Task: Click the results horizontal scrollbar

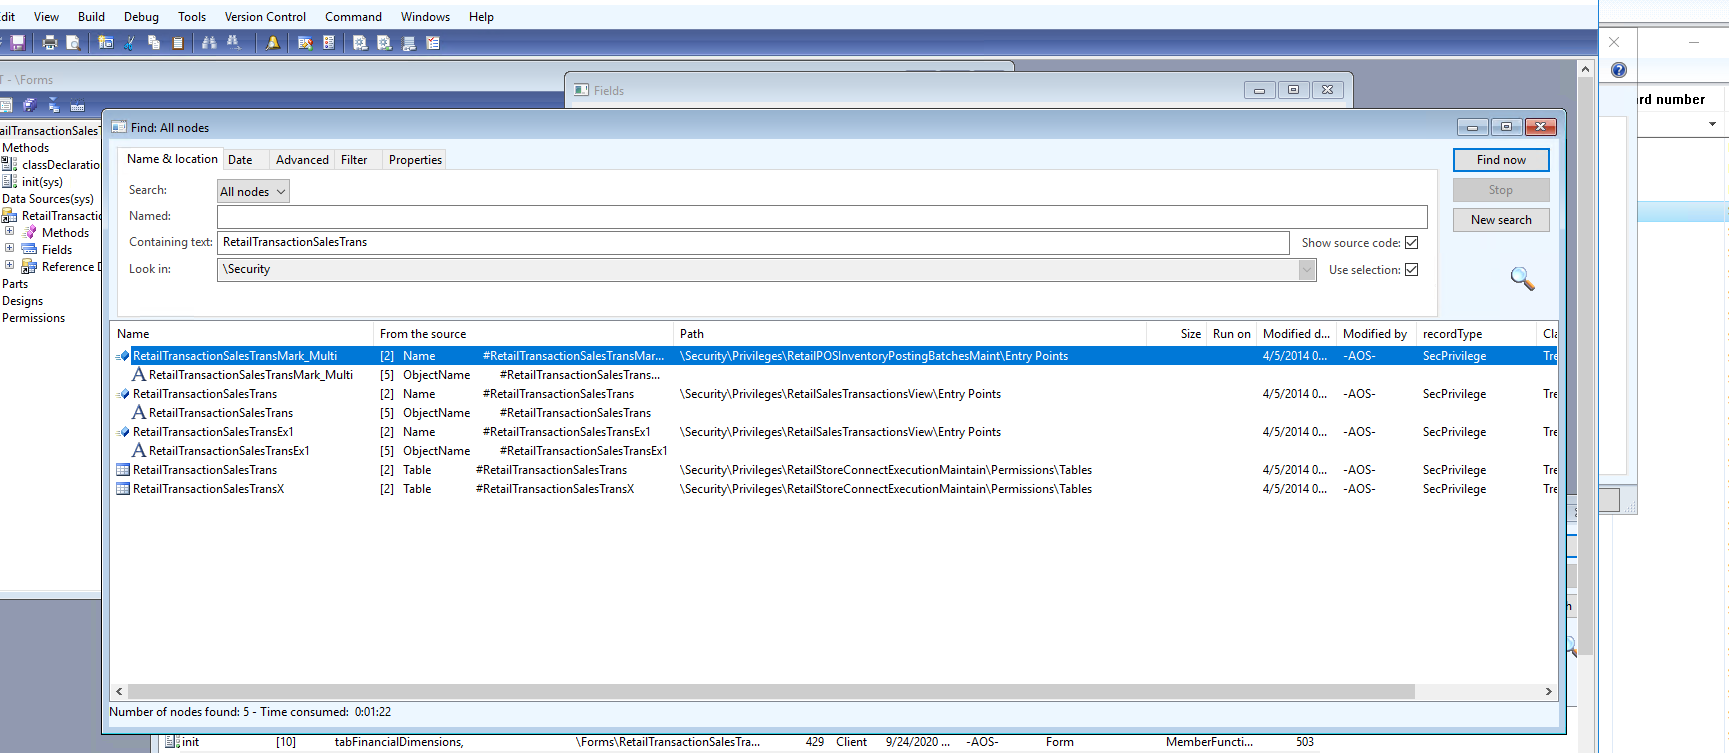Action: pos(771,692)
